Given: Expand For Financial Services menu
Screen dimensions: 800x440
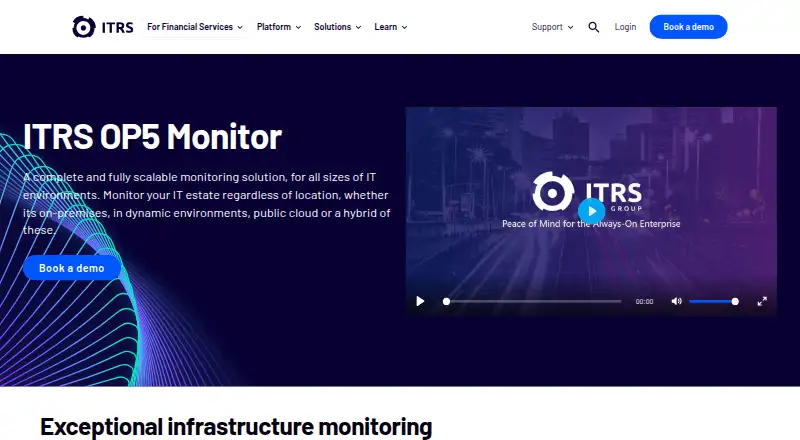Looking at the screenshot, I should [x=195, y=27].
